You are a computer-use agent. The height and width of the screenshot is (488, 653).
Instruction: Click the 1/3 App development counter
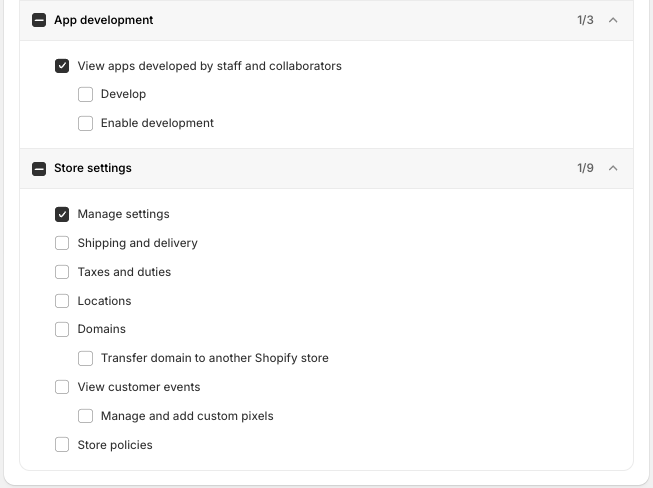click(585, 20)
